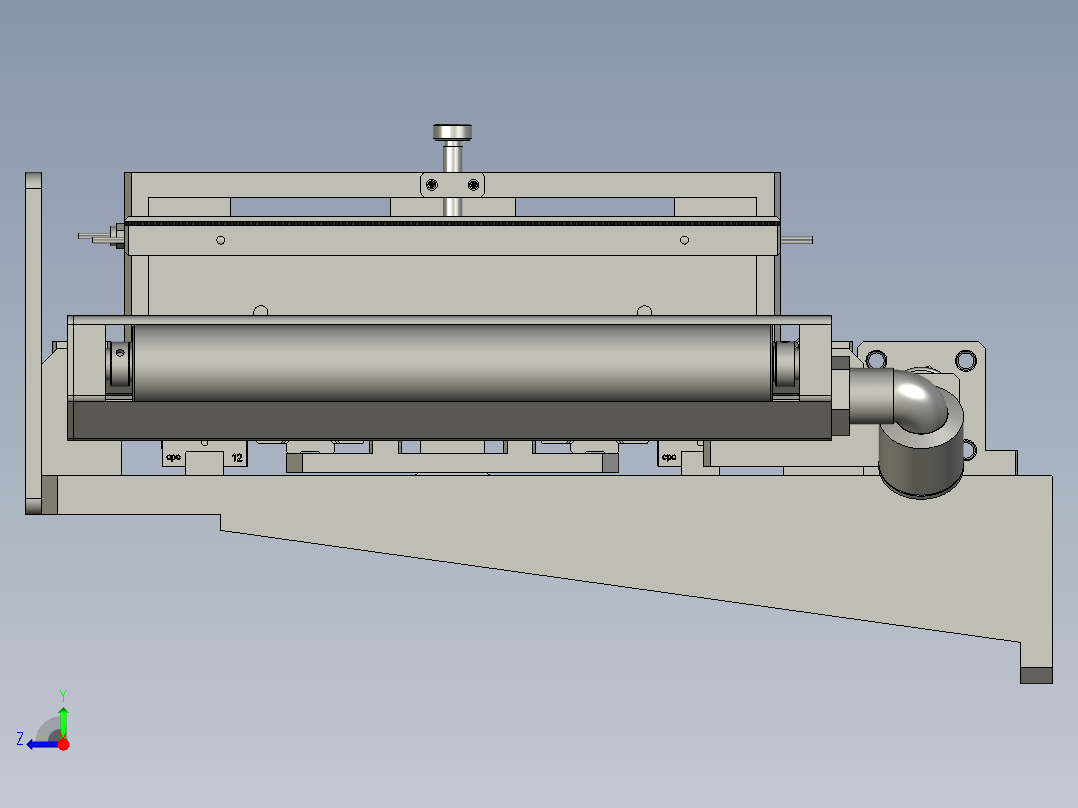
Task: Pick the top-right mounting hole on right flange
Action: point(966,360)
